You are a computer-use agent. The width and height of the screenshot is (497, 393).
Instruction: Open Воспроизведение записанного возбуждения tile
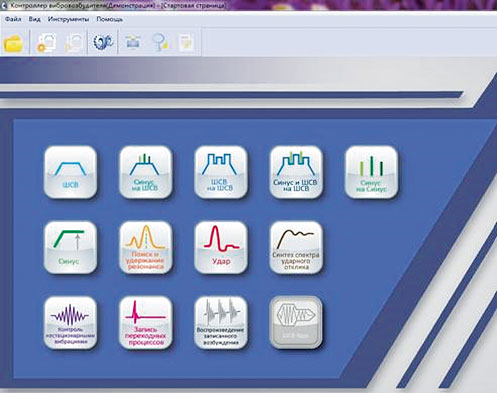(221, 323)
